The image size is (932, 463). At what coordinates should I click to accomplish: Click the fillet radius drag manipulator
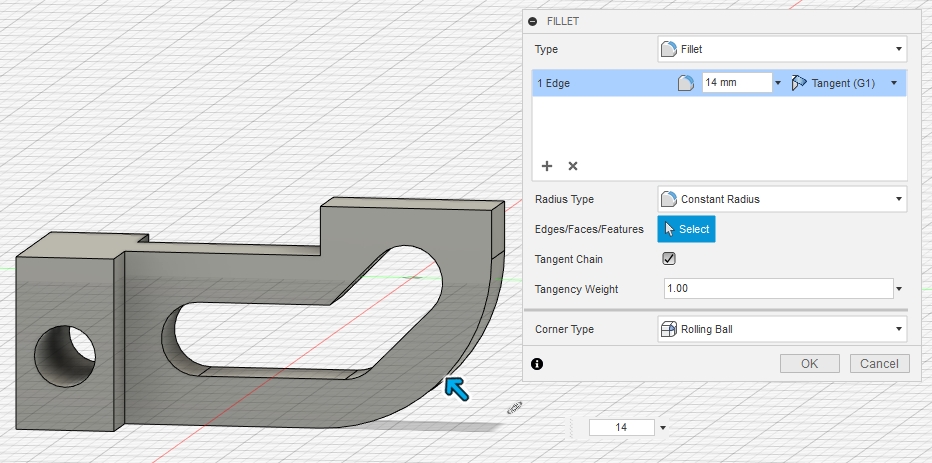click(456, 388)
